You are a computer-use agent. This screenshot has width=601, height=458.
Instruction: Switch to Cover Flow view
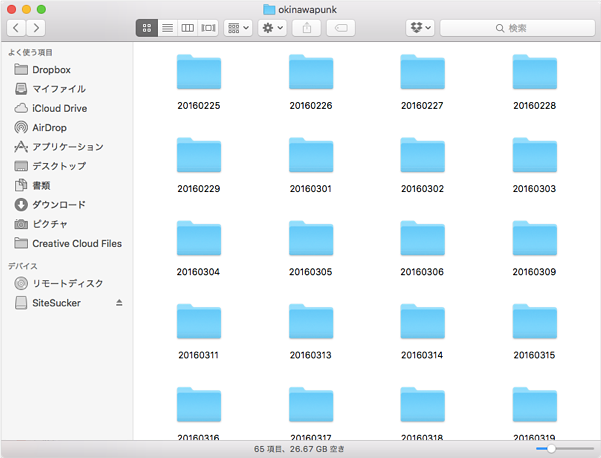click(208, 28)
